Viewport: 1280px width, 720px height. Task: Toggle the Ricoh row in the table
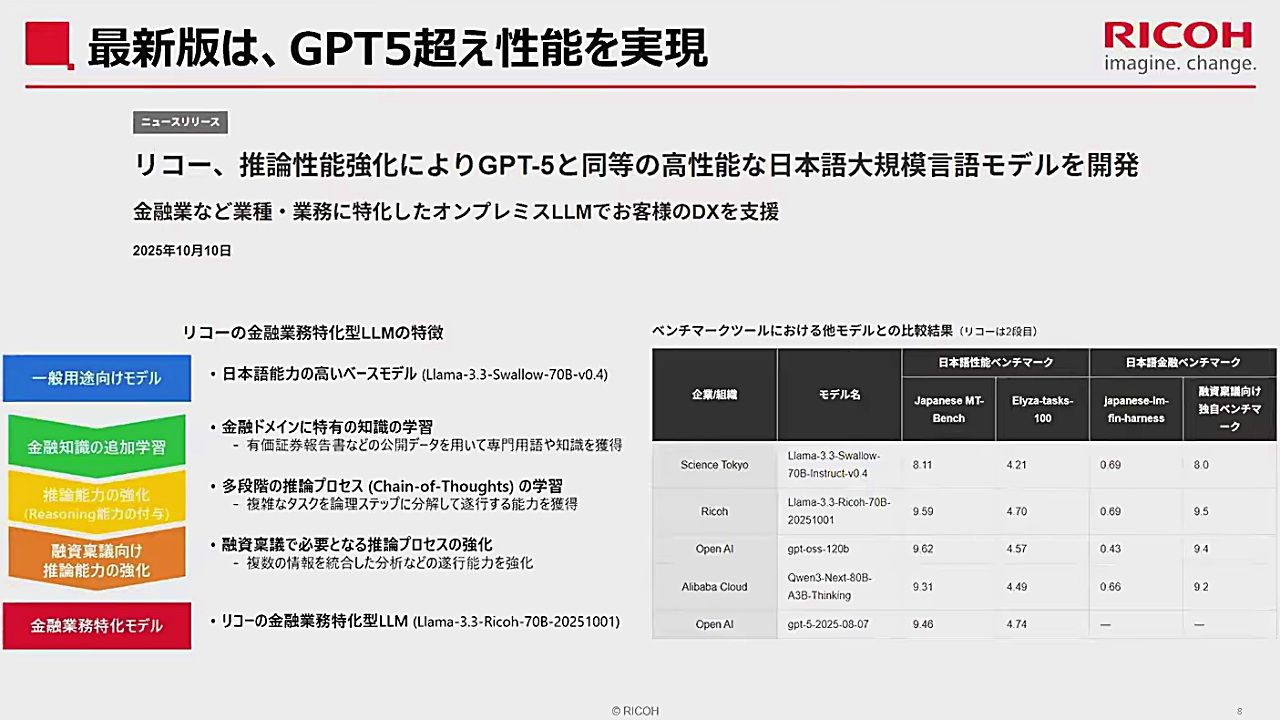click(x=714, y=511)
